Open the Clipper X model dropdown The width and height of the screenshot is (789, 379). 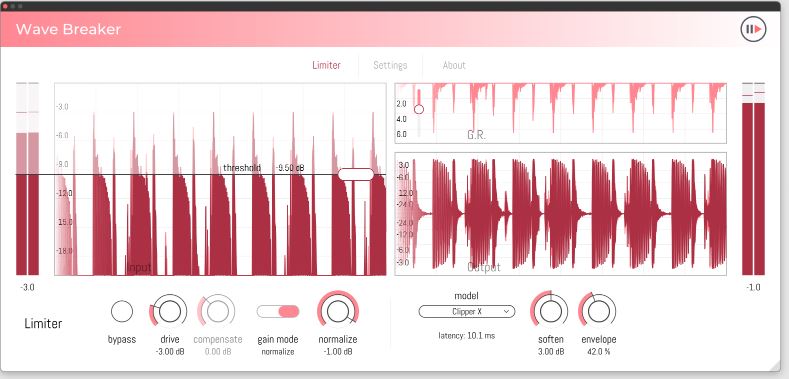click(x=467, y=312)
